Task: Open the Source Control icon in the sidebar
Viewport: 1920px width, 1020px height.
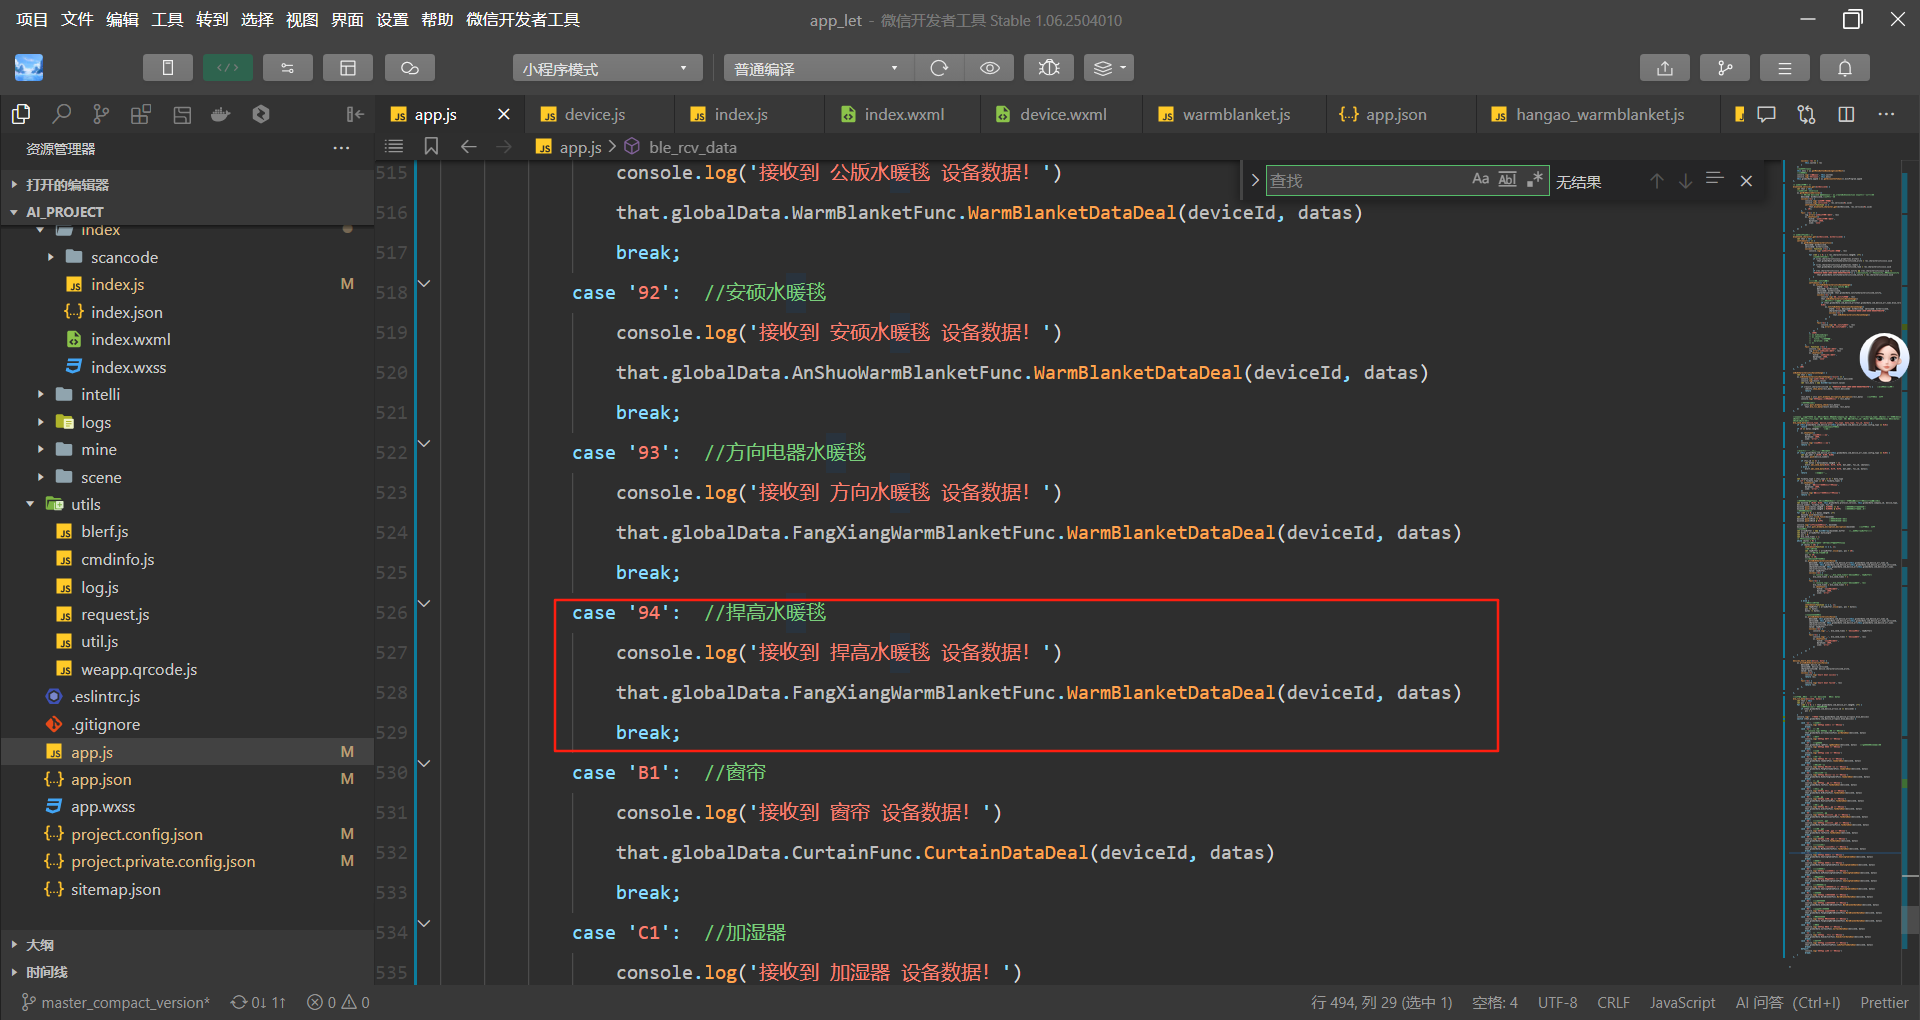Action: tap(101, 114)
